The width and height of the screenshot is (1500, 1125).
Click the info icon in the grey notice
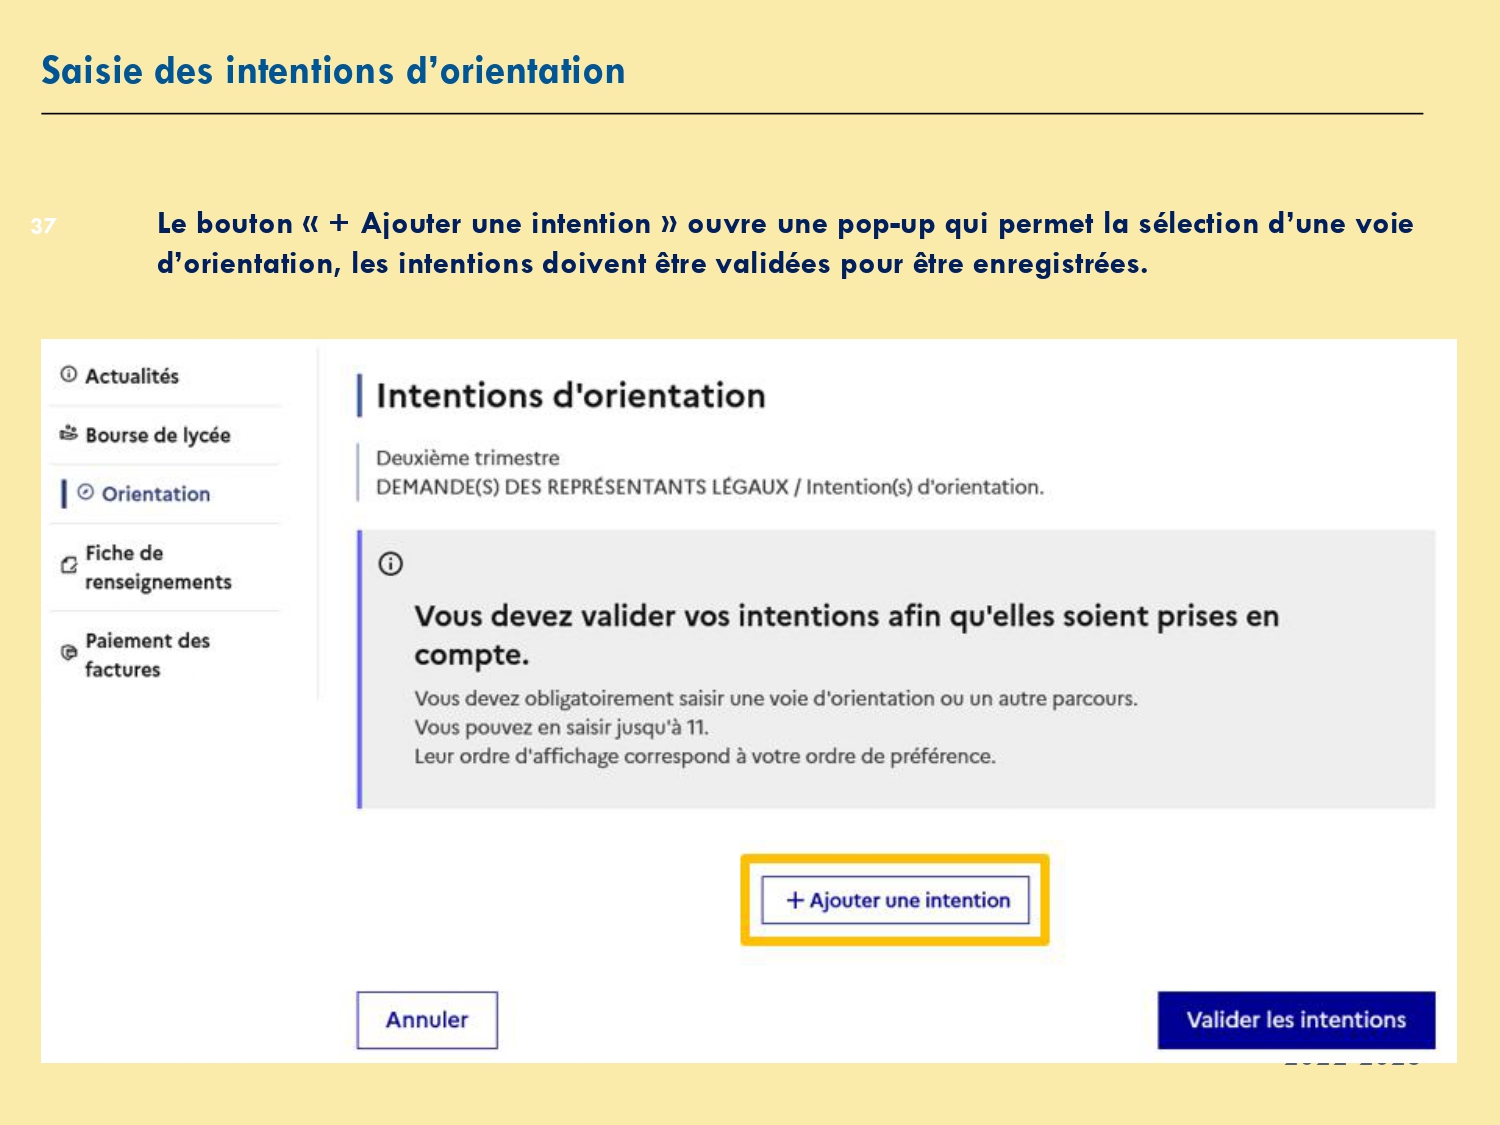pos(390,564)
